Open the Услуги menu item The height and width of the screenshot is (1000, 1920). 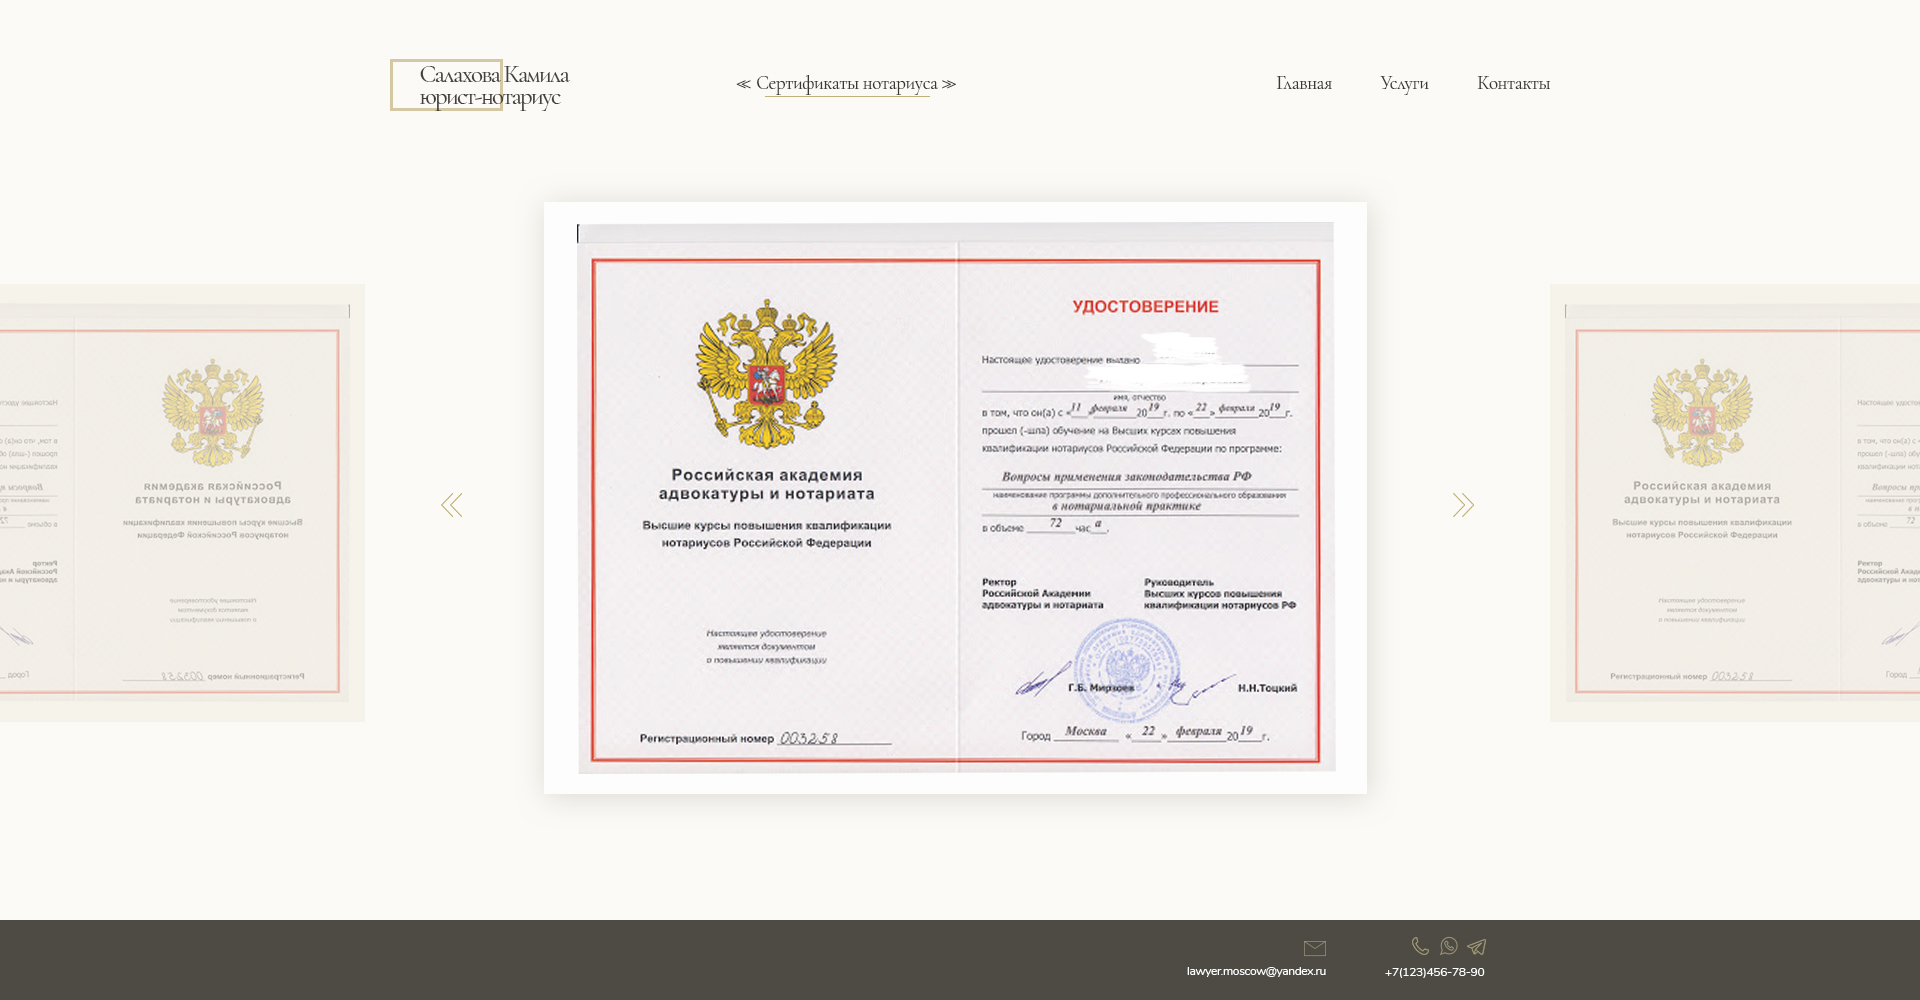[x=1404, y=83]
